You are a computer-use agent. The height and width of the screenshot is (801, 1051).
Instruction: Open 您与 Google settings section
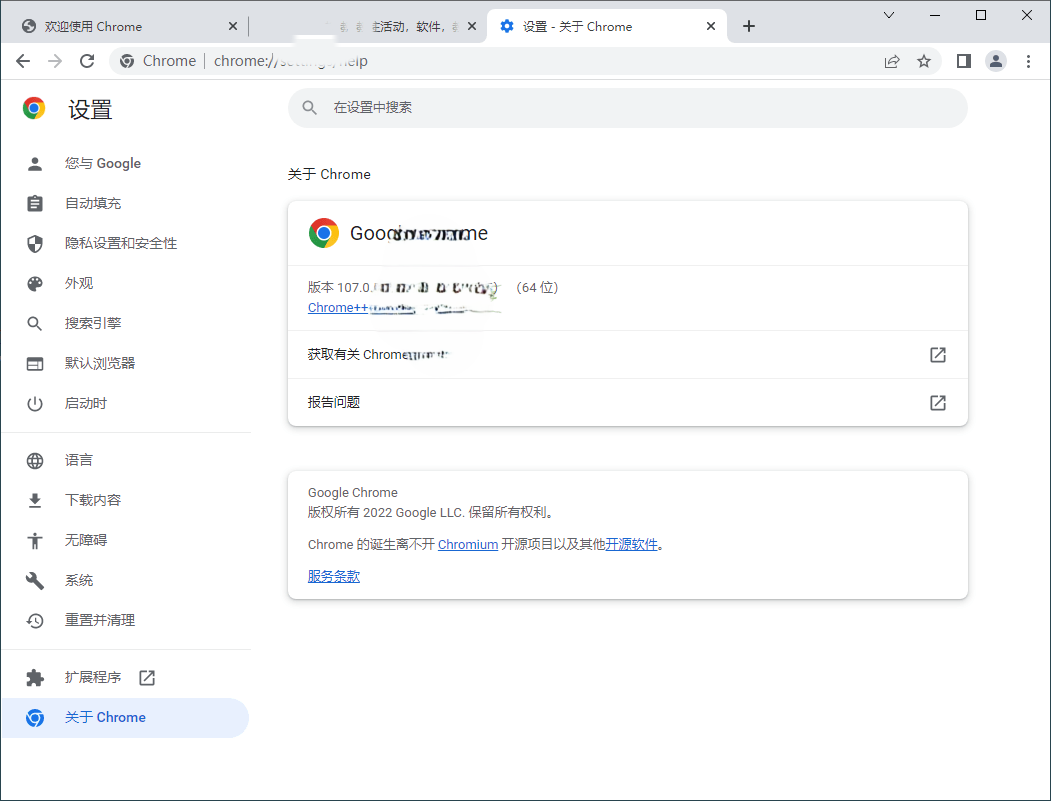125,164
